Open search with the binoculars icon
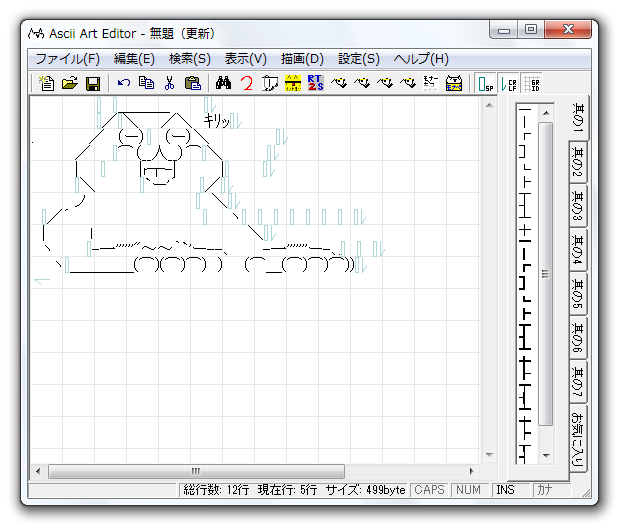The image size is (621, 529). click(x=224, y=83)
